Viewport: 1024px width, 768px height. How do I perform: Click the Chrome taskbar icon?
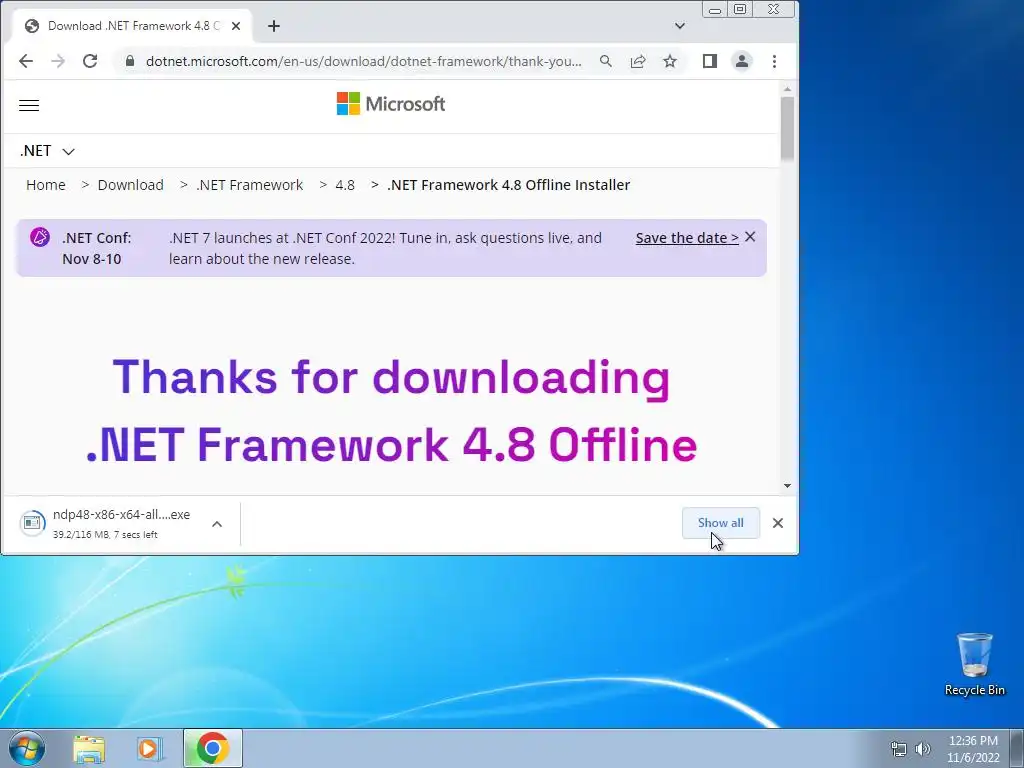tap(212, 748)
